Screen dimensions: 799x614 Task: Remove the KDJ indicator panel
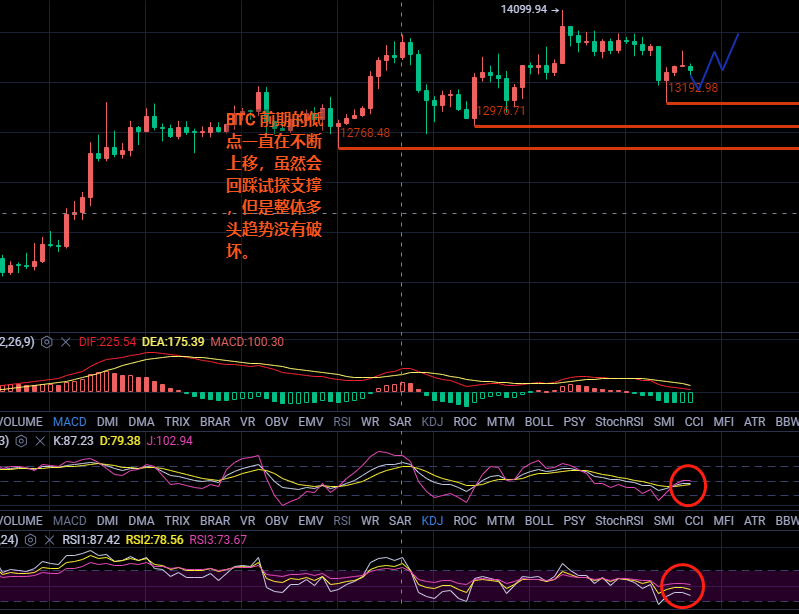[x=40, y=441]
